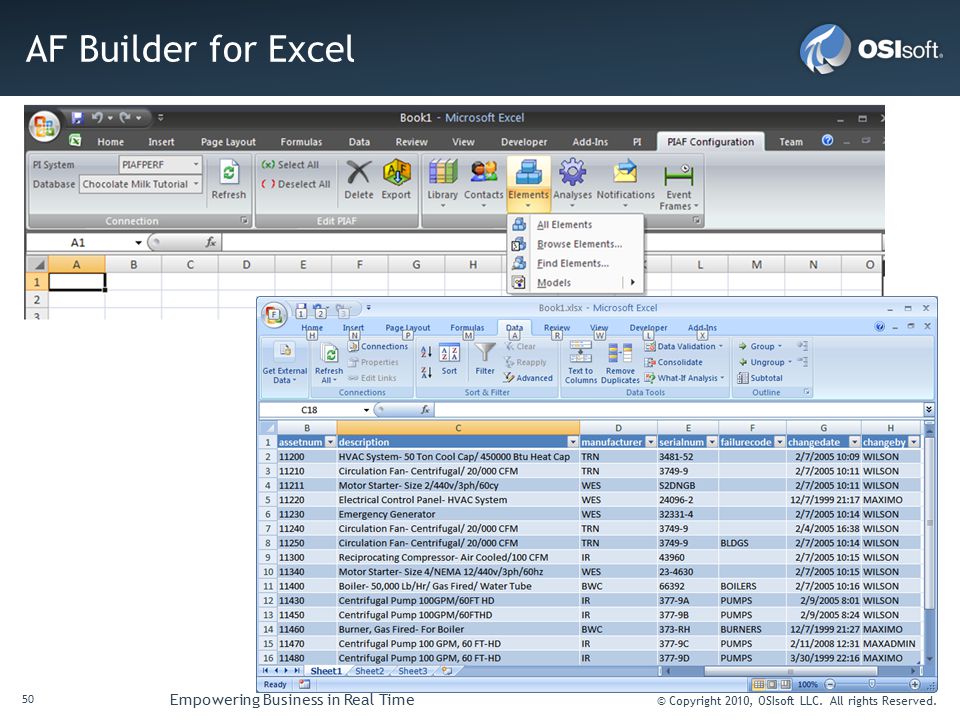The image size is (960, 720).
Task: Open the assetnum column filter dropdown
Action: pos(330,442)
